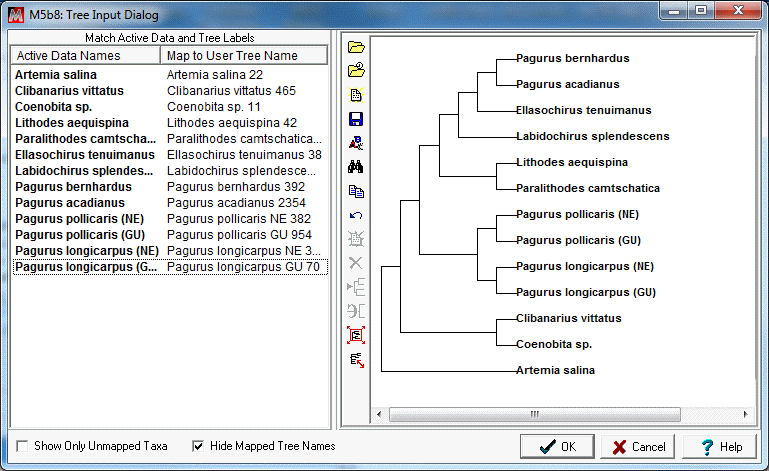769x471 pixels.
Task: Click the tree scrollbar thumb
Action: click(535, 415)
